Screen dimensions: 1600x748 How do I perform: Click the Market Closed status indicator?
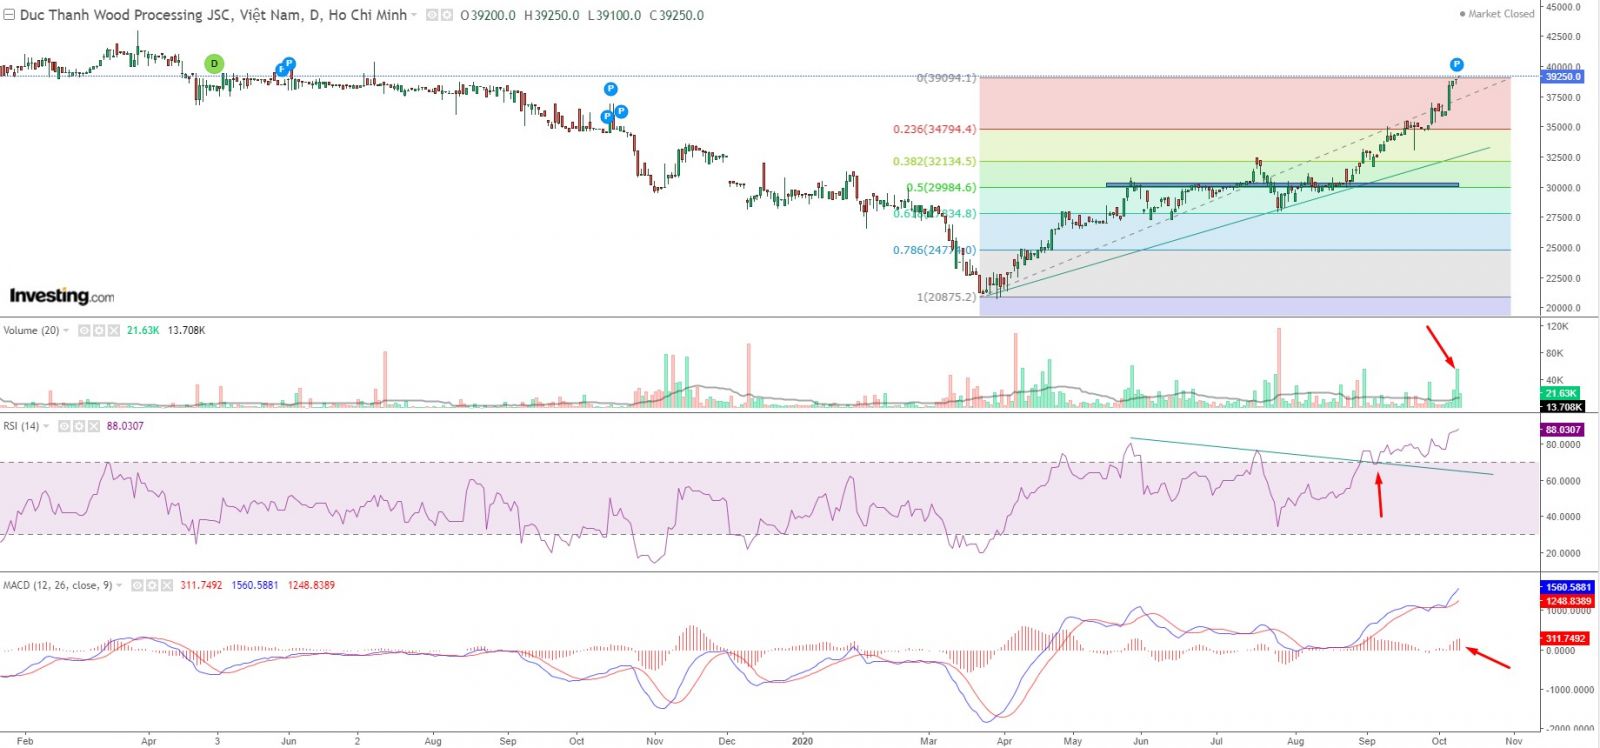coord(1496,14)
